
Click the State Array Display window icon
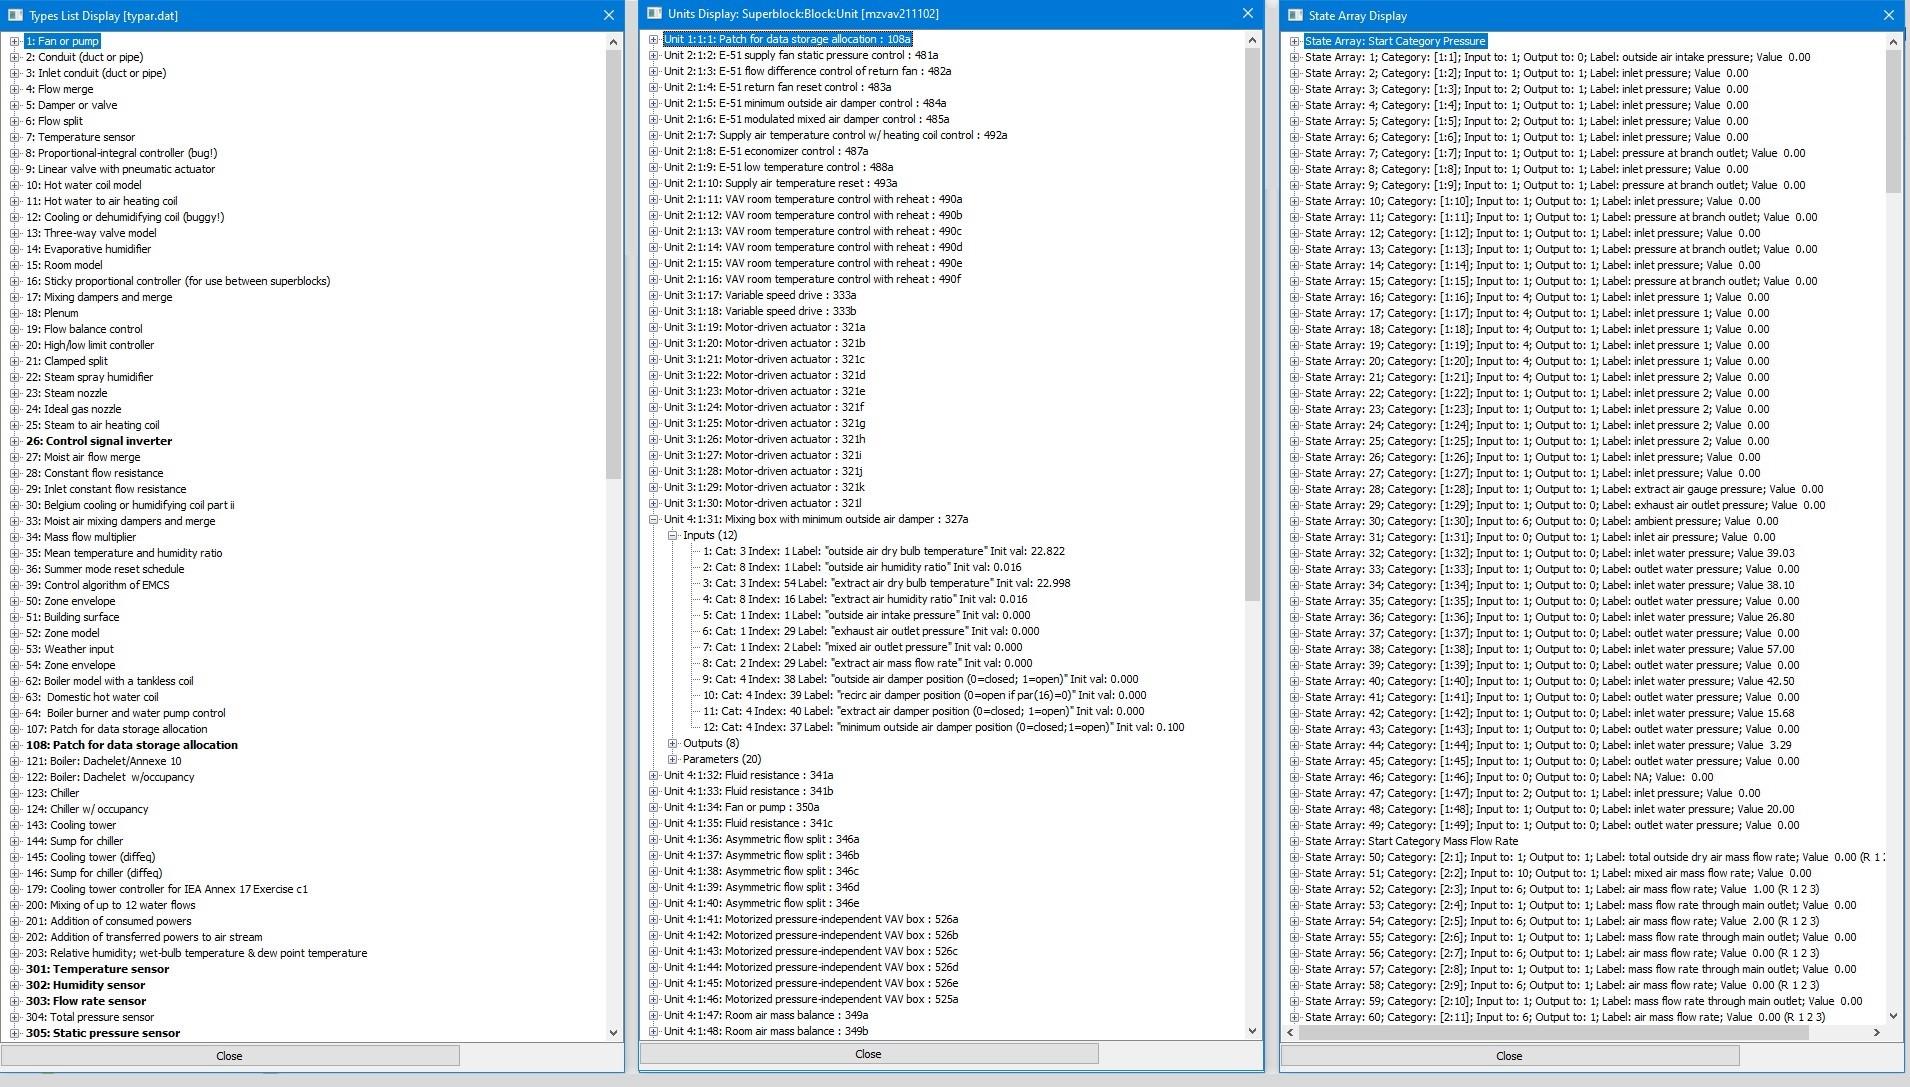pyautogui.click(x=1295, y=16)
